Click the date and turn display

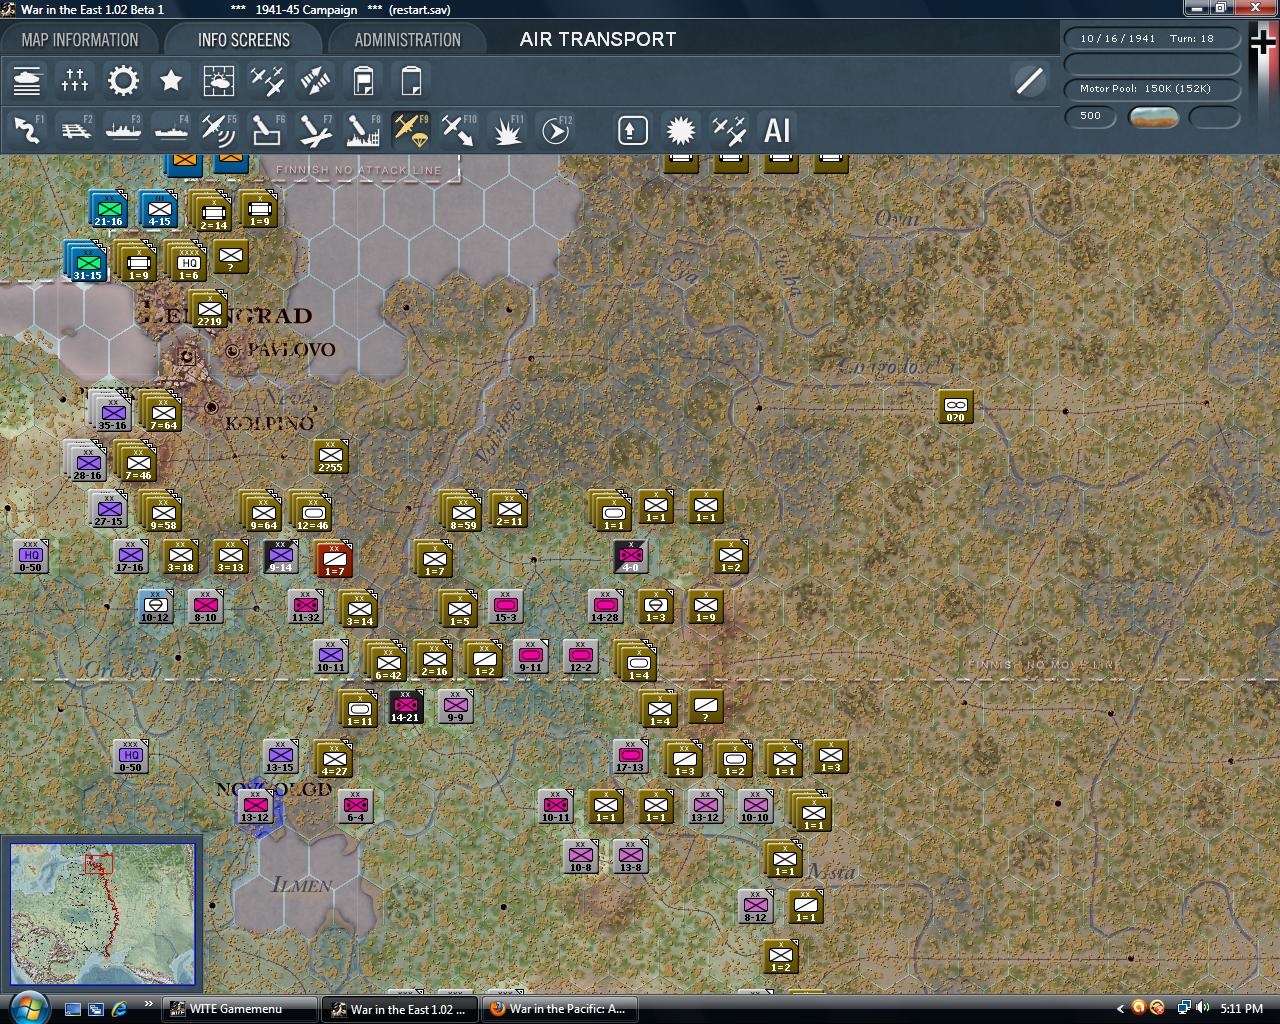click(1152, 39)
